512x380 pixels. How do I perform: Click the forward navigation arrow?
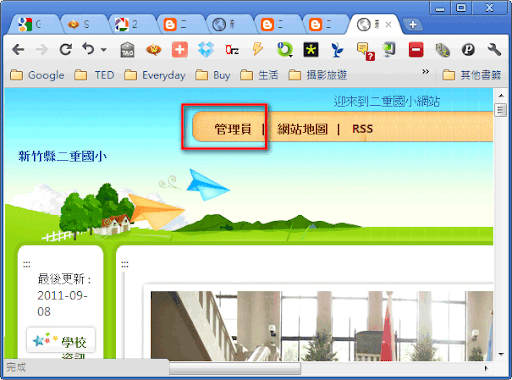[x=42, y=50]
